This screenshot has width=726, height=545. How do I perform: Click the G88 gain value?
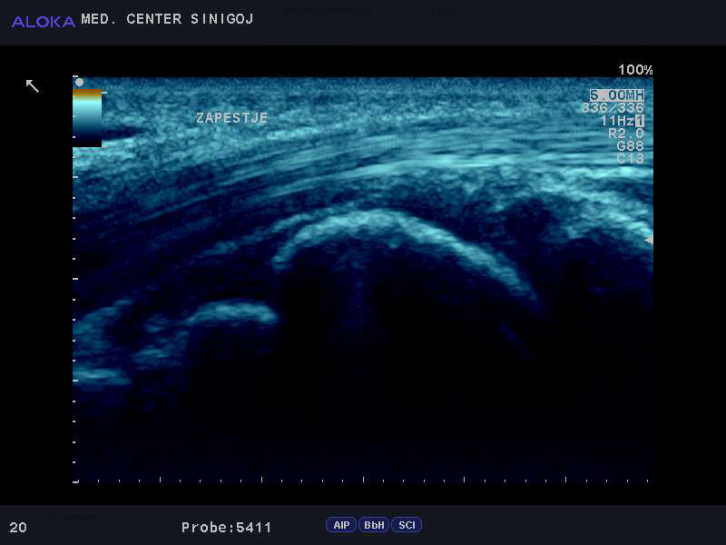tap(630, 146)
